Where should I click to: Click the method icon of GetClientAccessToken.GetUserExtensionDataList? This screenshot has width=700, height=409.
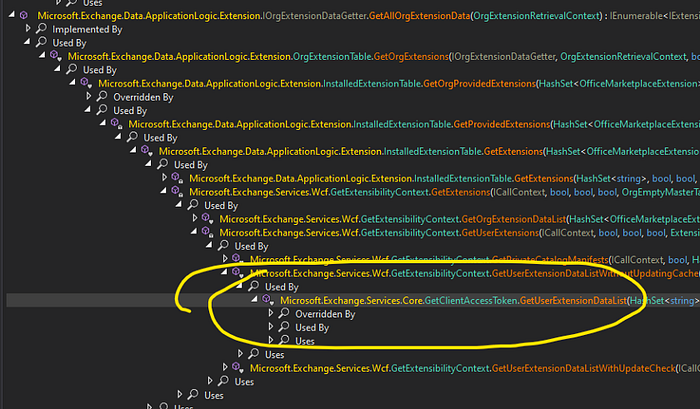click(268, 300)
